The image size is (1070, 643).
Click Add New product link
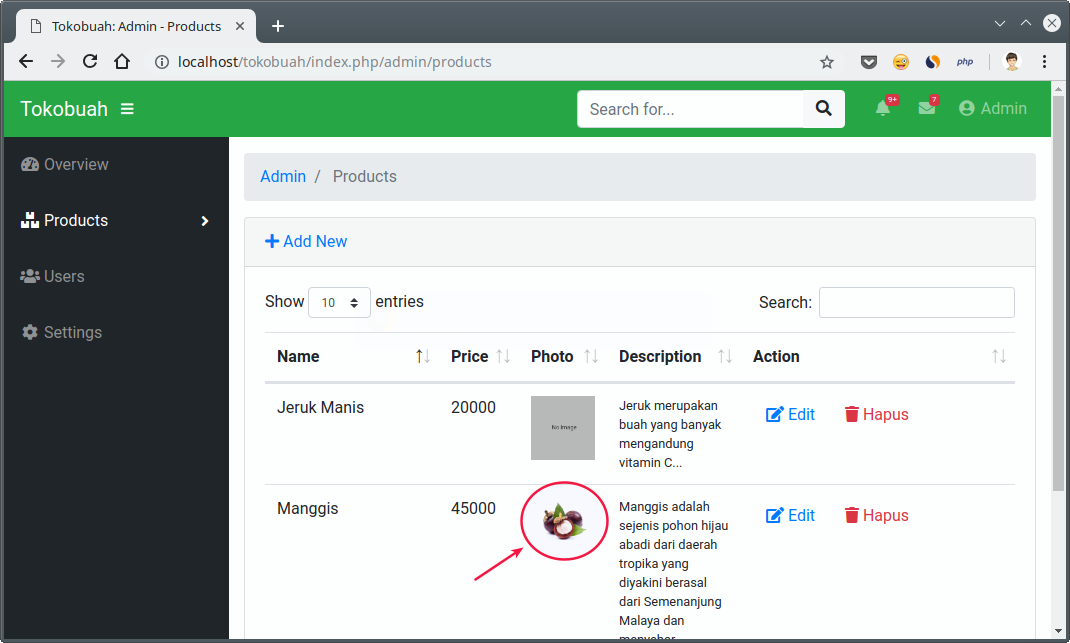306,241
